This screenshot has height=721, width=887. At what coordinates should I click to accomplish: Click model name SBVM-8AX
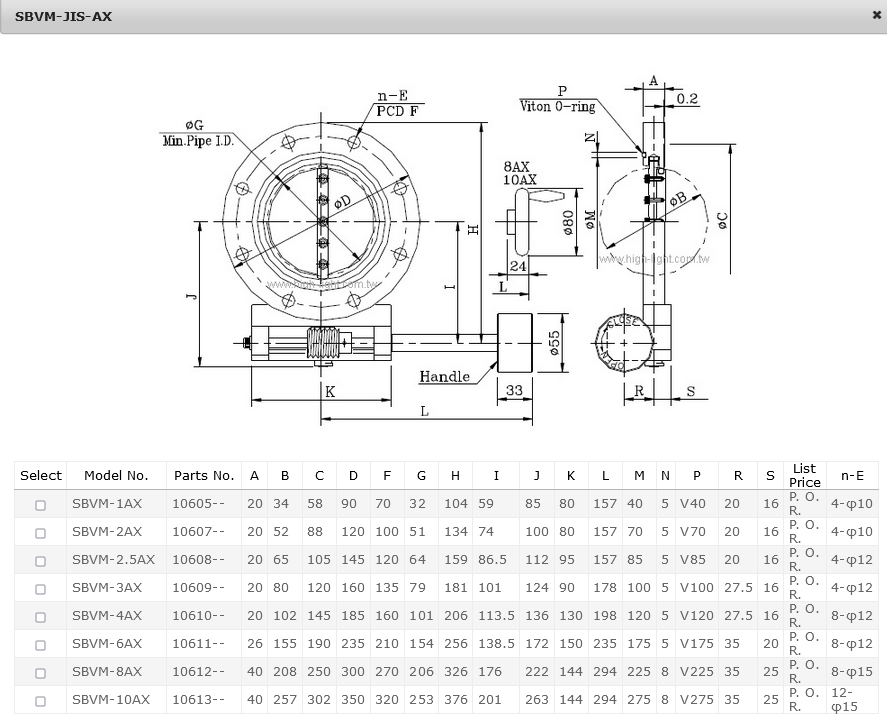pos(107,671)
